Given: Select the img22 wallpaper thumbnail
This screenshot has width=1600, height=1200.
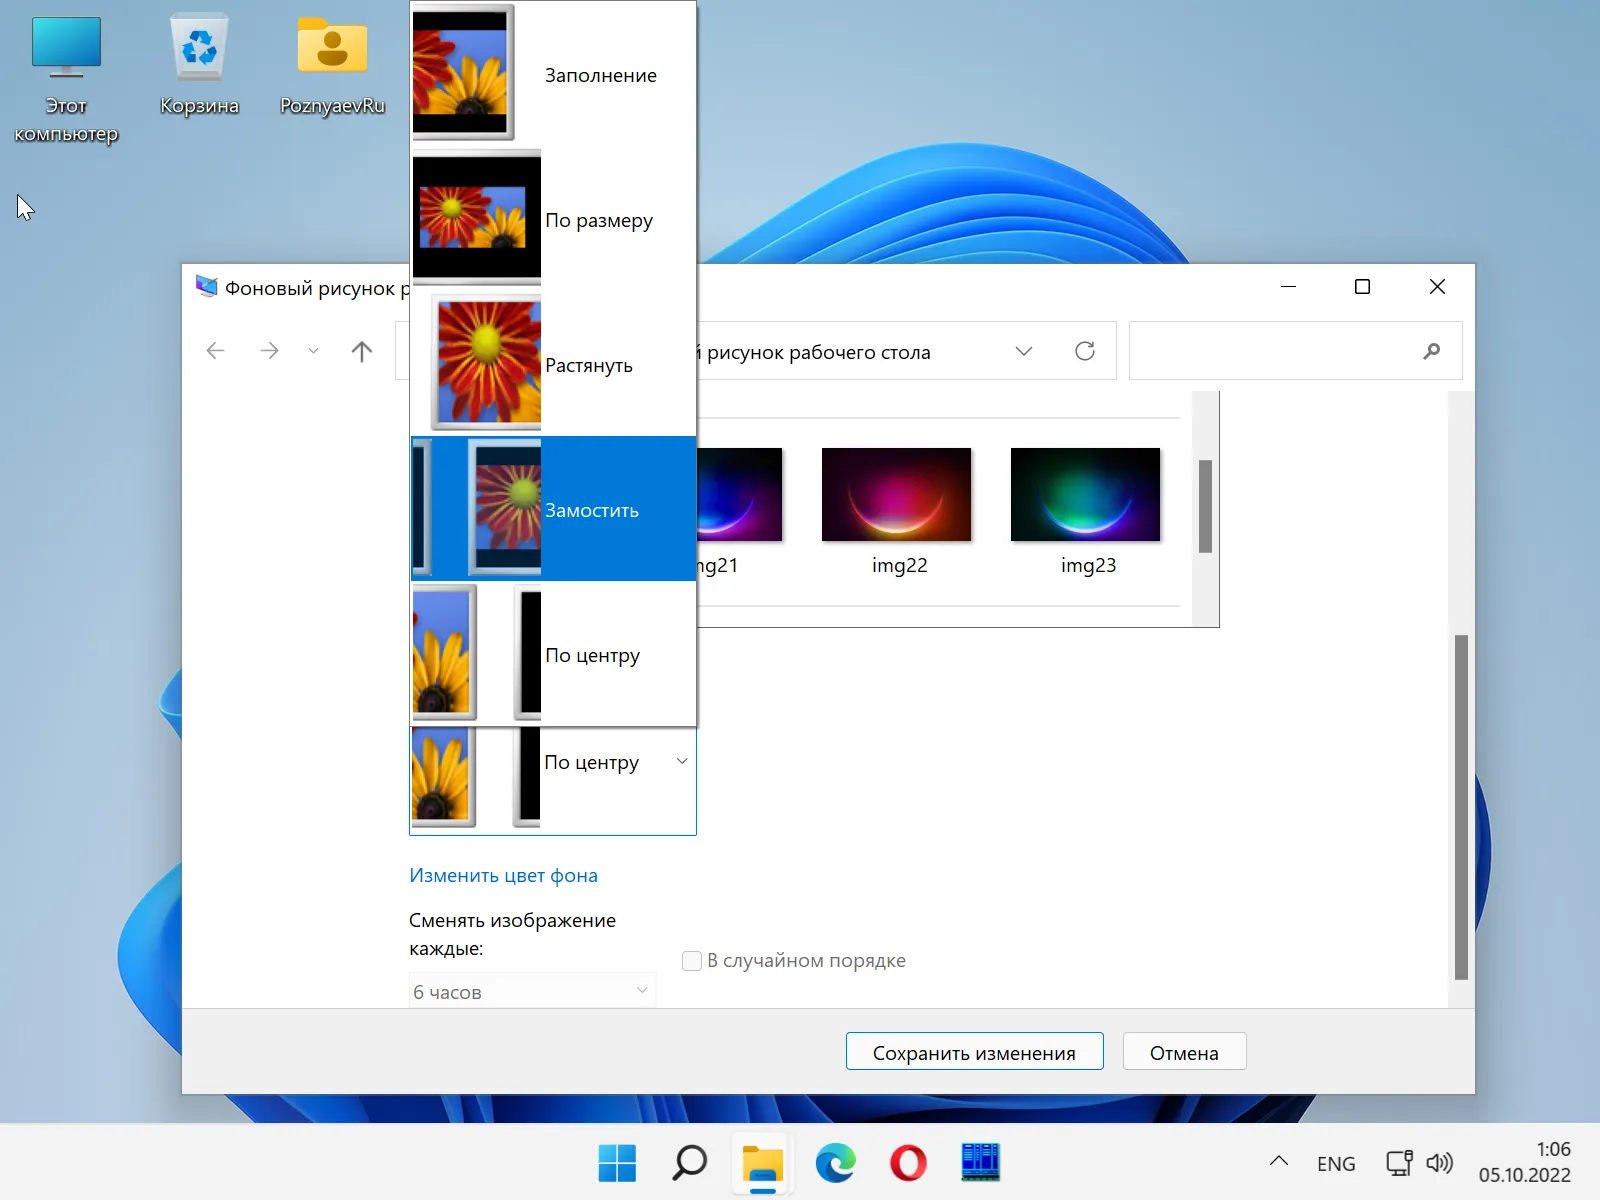Looking at the screenshot, I should [897, 495].
